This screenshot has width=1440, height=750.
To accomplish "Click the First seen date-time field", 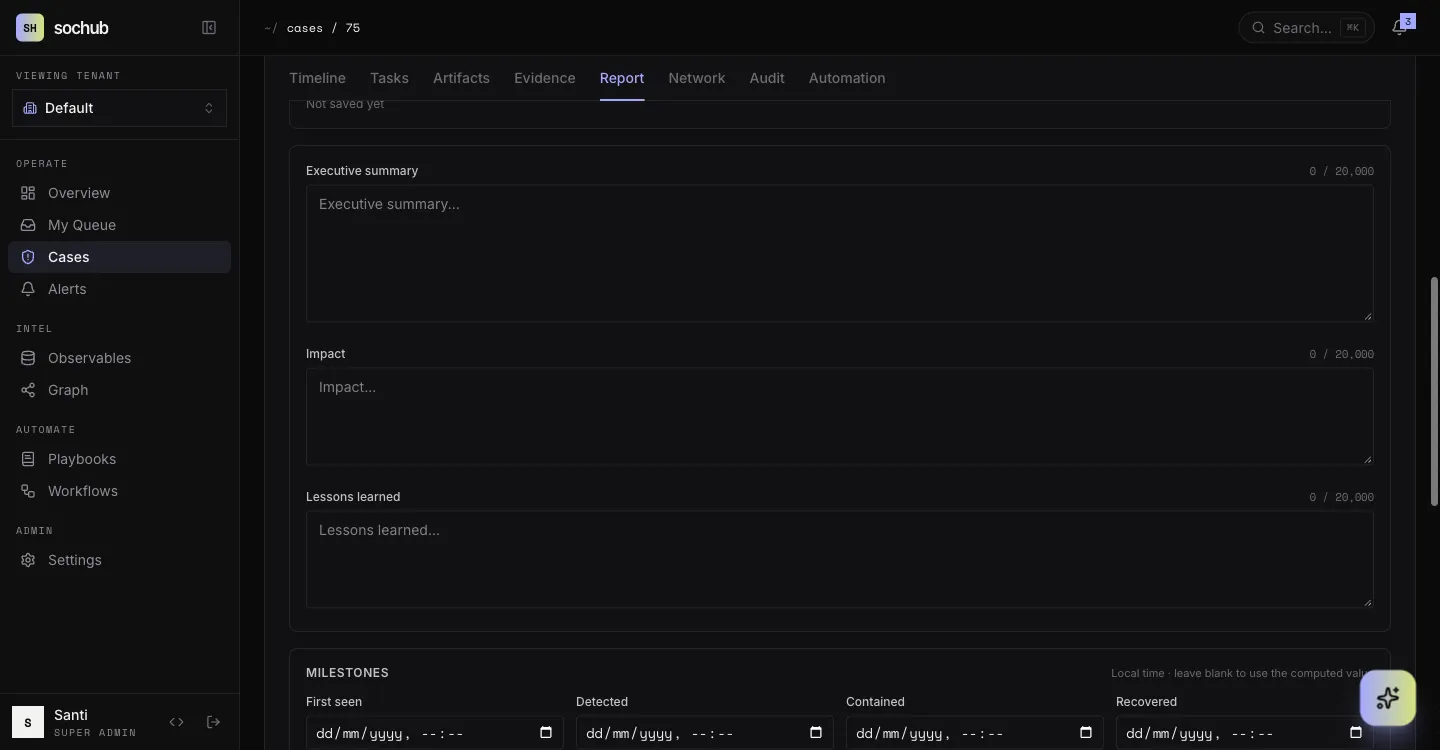I will (434, 733).
